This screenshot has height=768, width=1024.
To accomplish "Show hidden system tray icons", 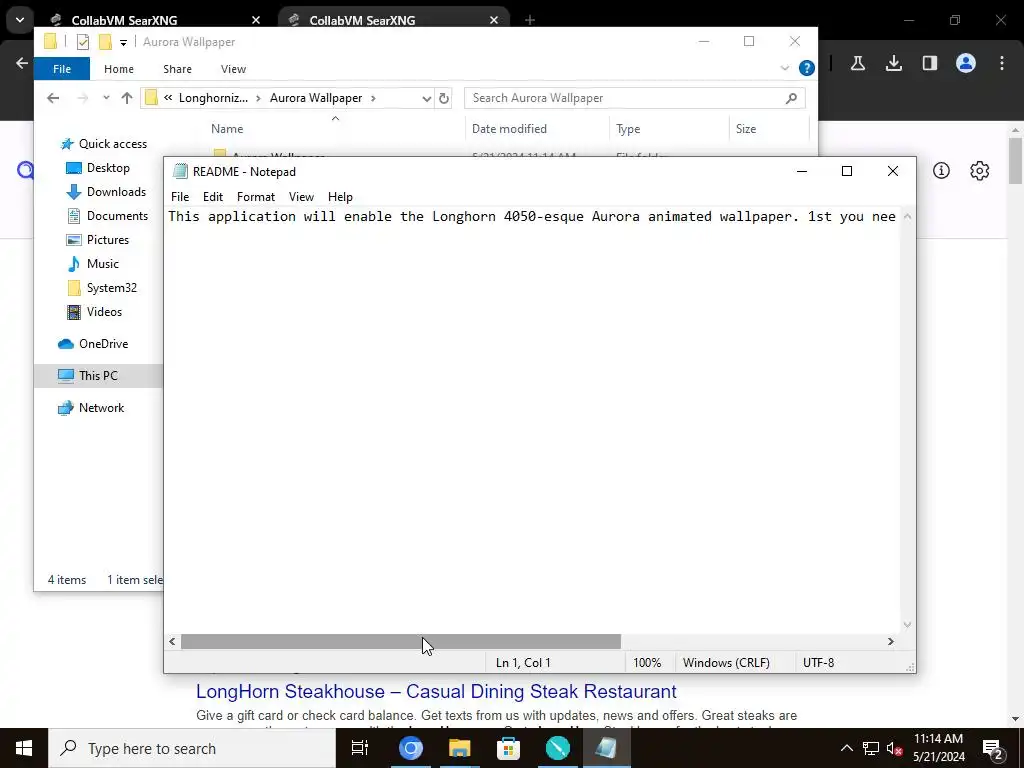I will click(x=846, y=748).
